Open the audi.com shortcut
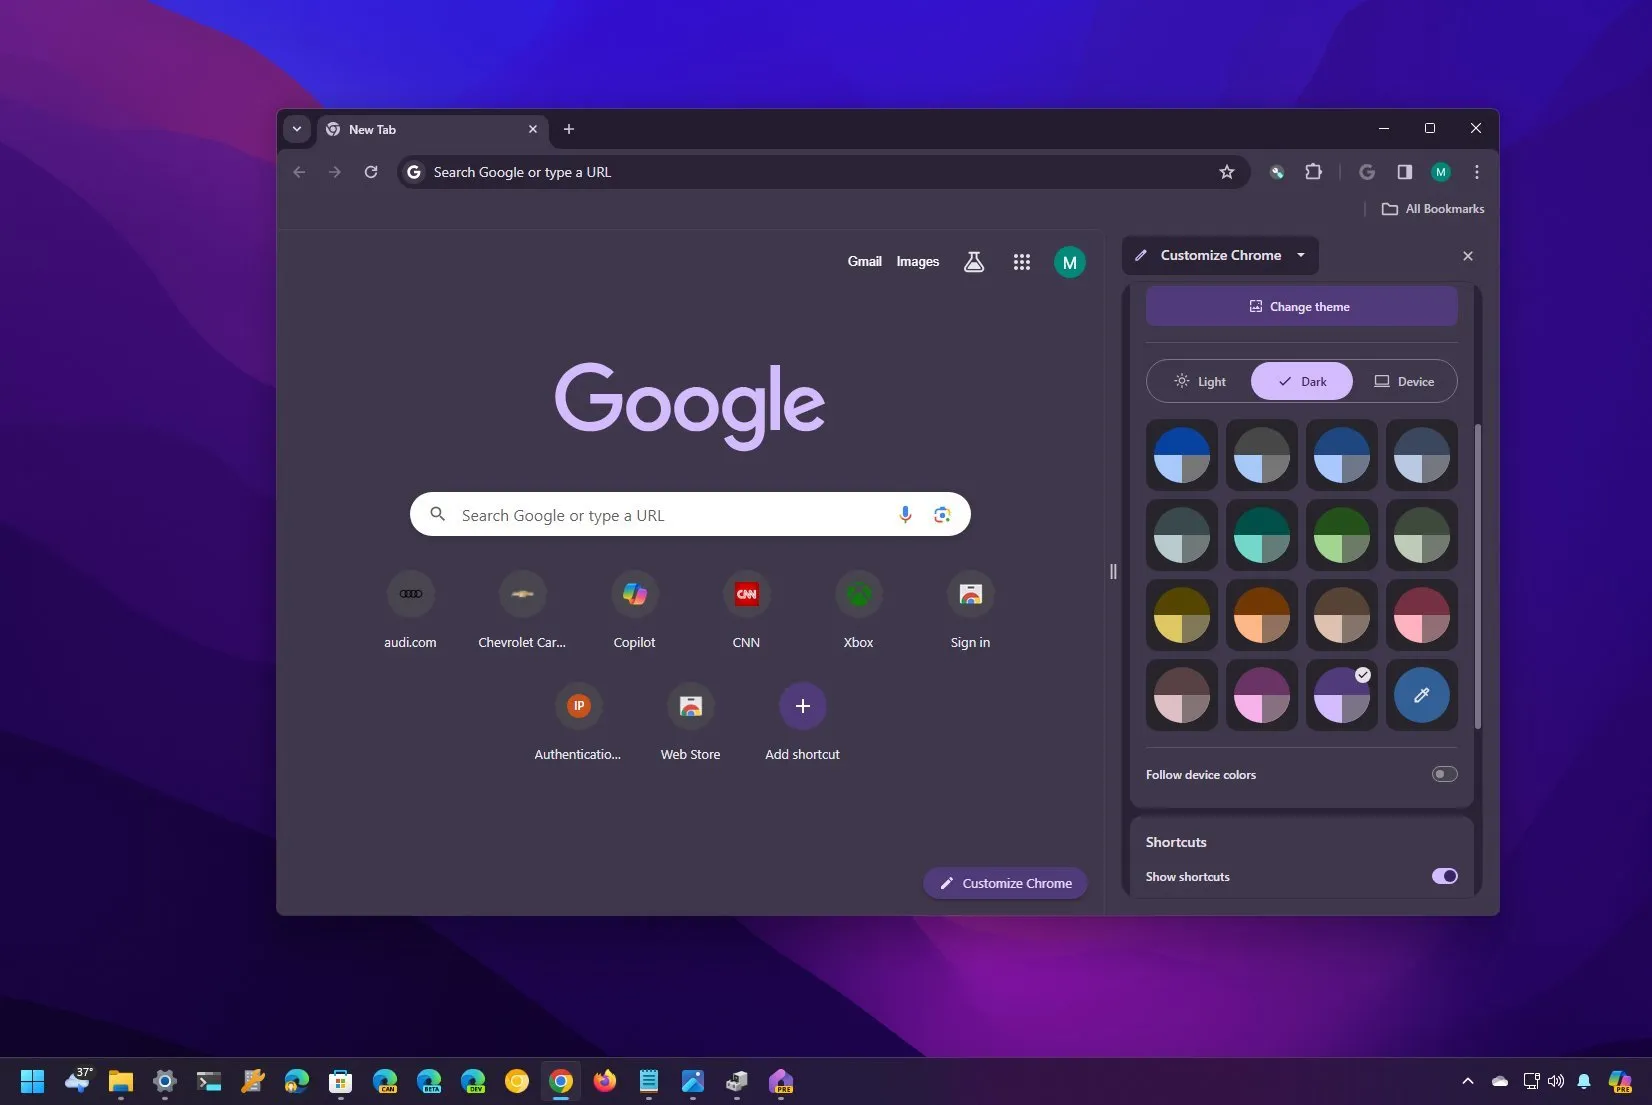The height and width of the screenshot is (1105, 1652). (x=411, y=610)
